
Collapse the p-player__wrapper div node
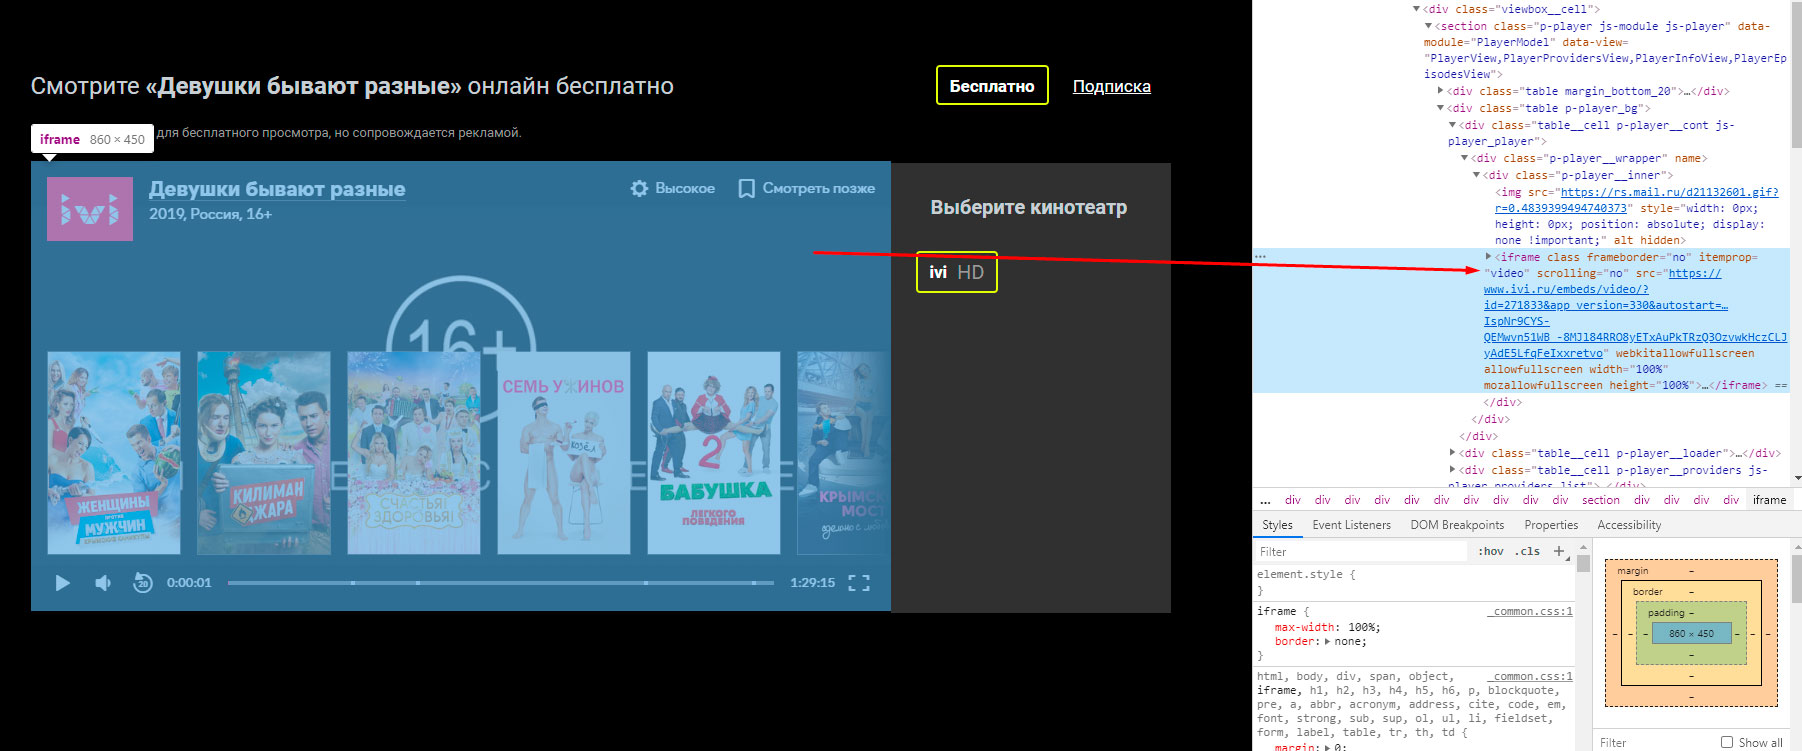[1465, 158]
